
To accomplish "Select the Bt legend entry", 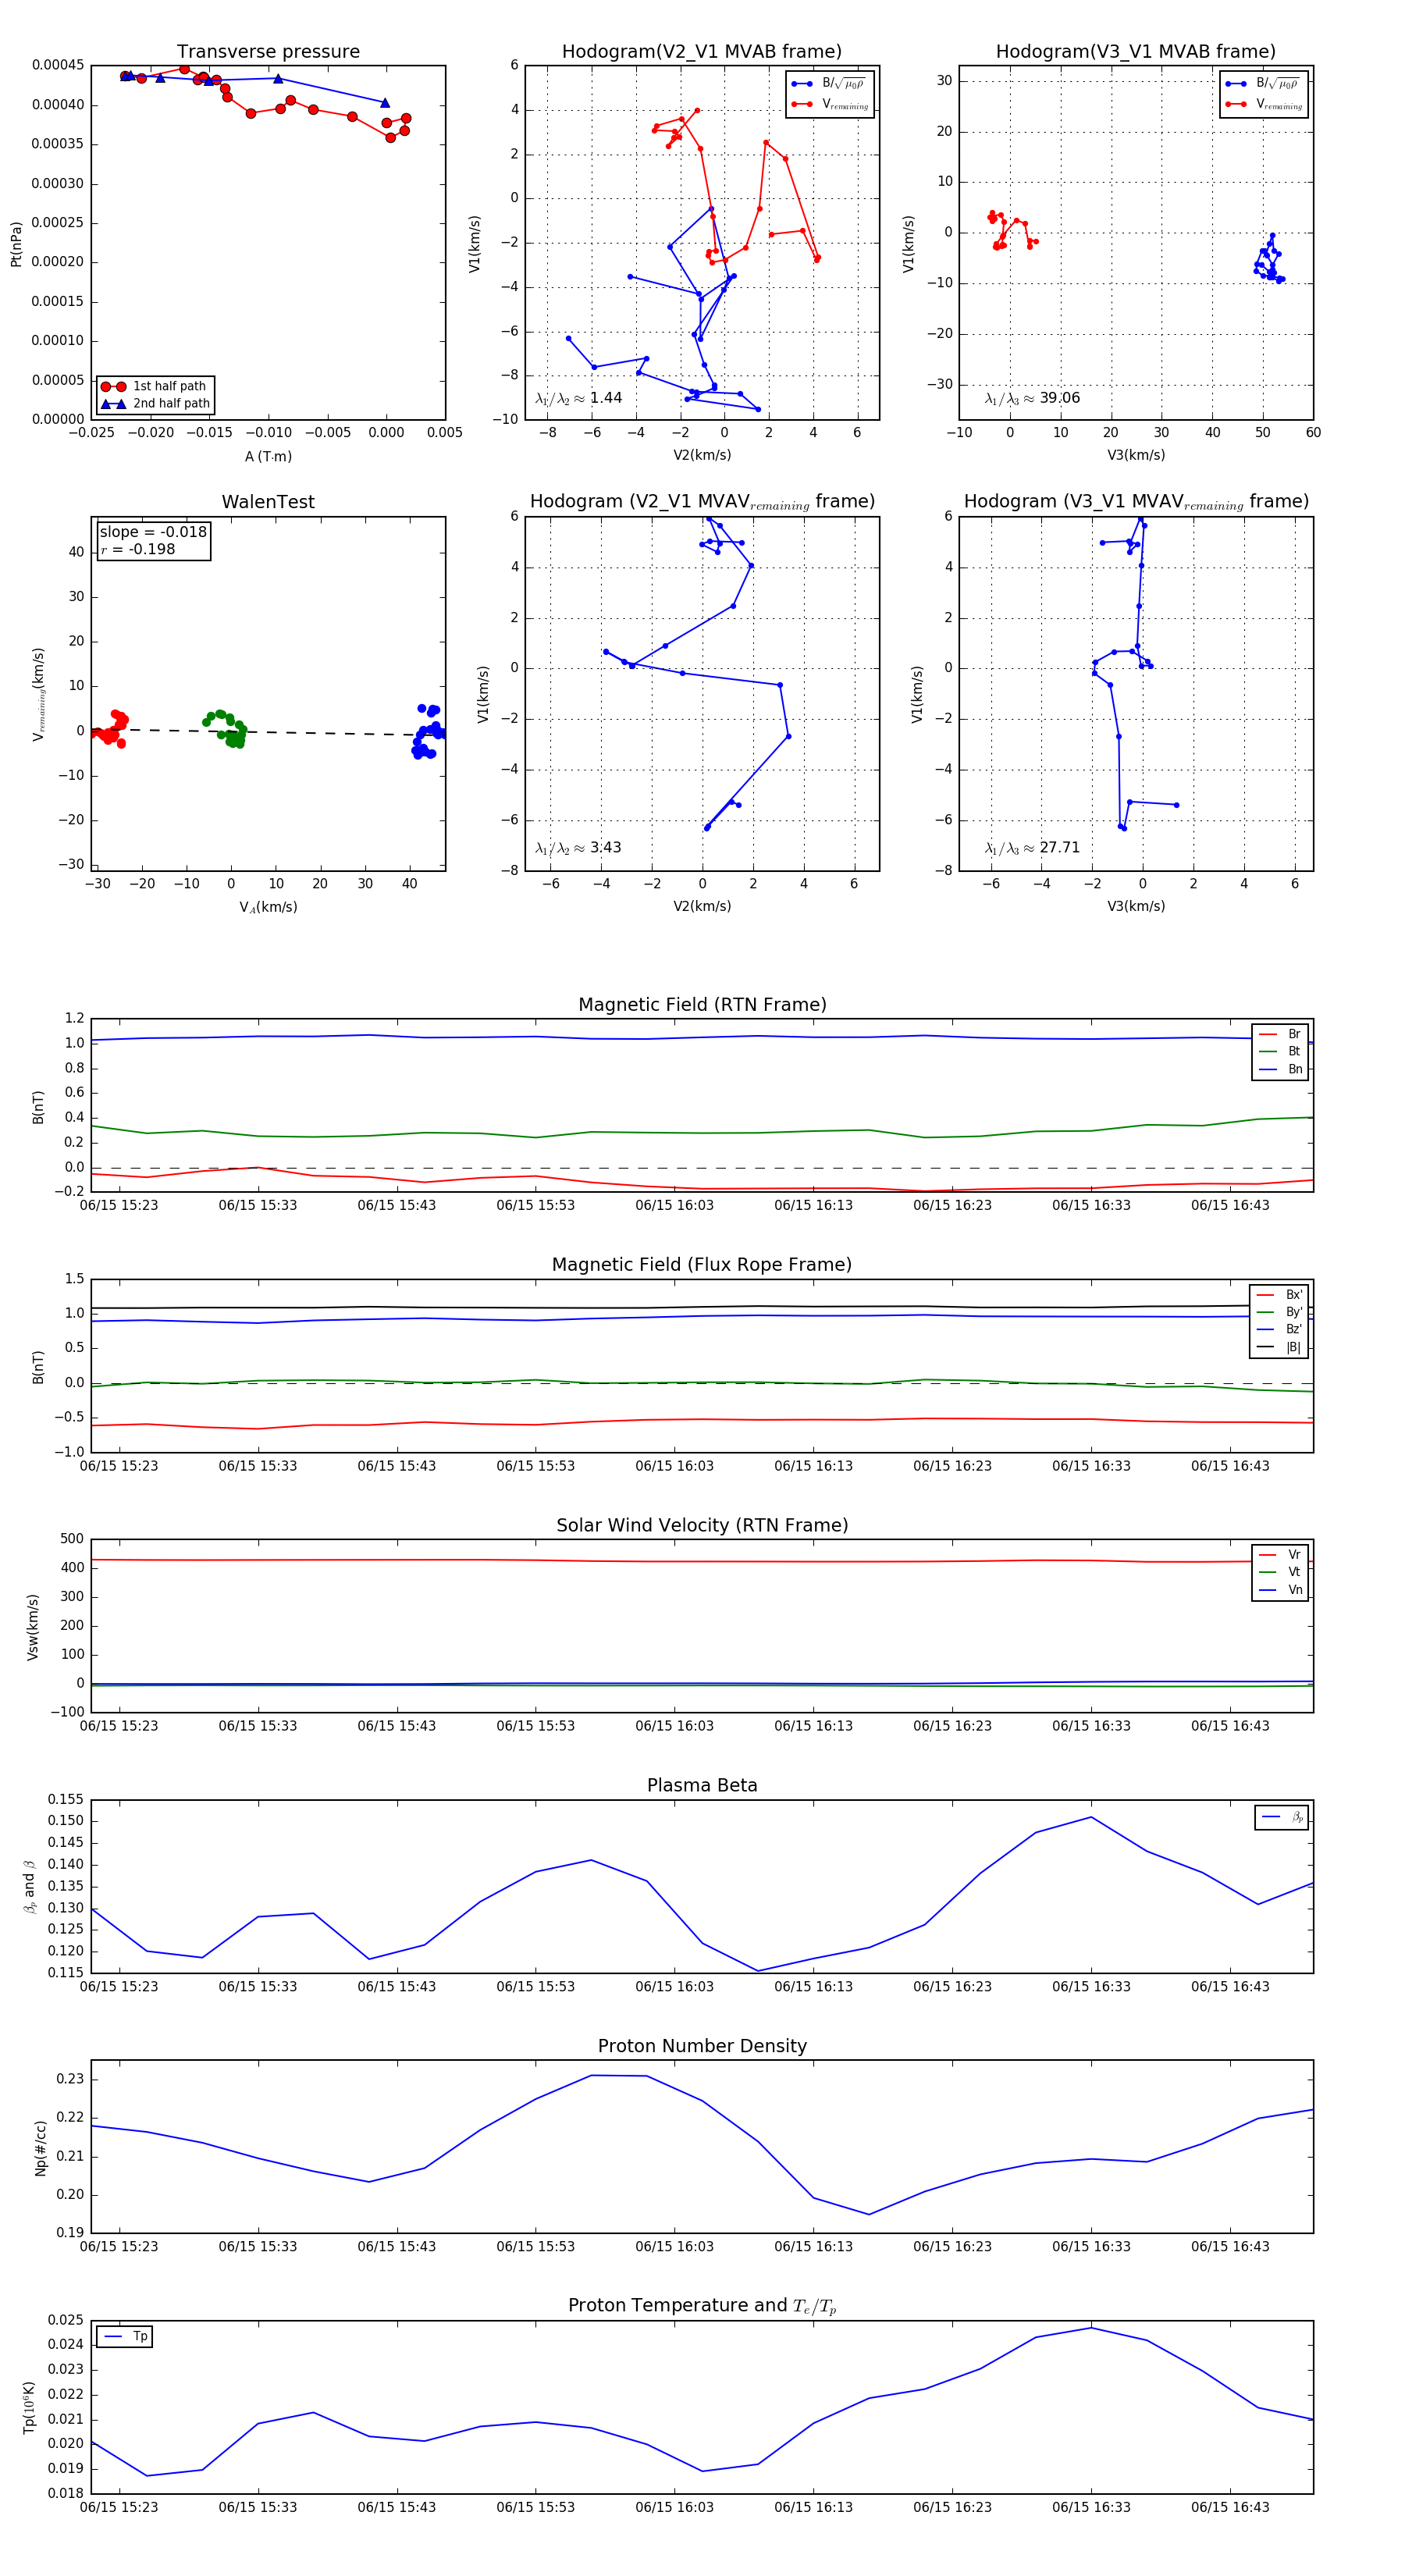I will tap(1280, 1052).
